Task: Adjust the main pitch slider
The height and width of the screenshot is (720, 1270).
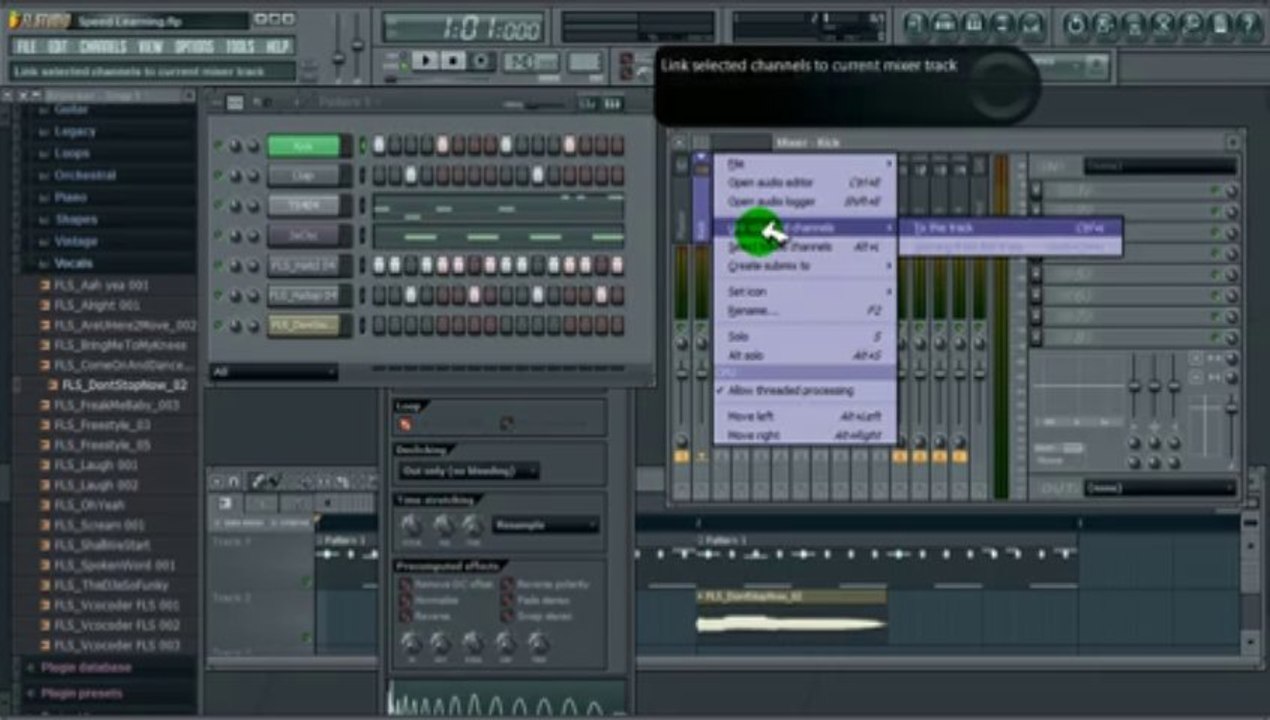Action: click(x=356, y=42)
